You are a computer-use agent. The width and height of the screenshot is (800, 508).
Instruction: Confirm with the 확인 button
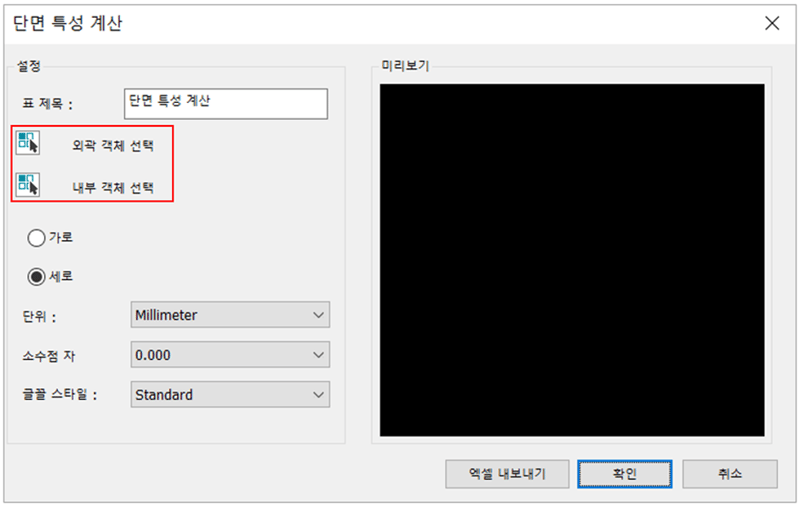624,474
